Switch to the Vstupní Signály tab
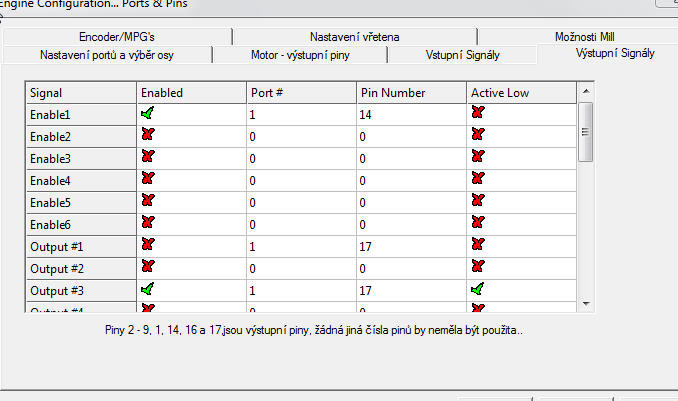 coord(462,54)
